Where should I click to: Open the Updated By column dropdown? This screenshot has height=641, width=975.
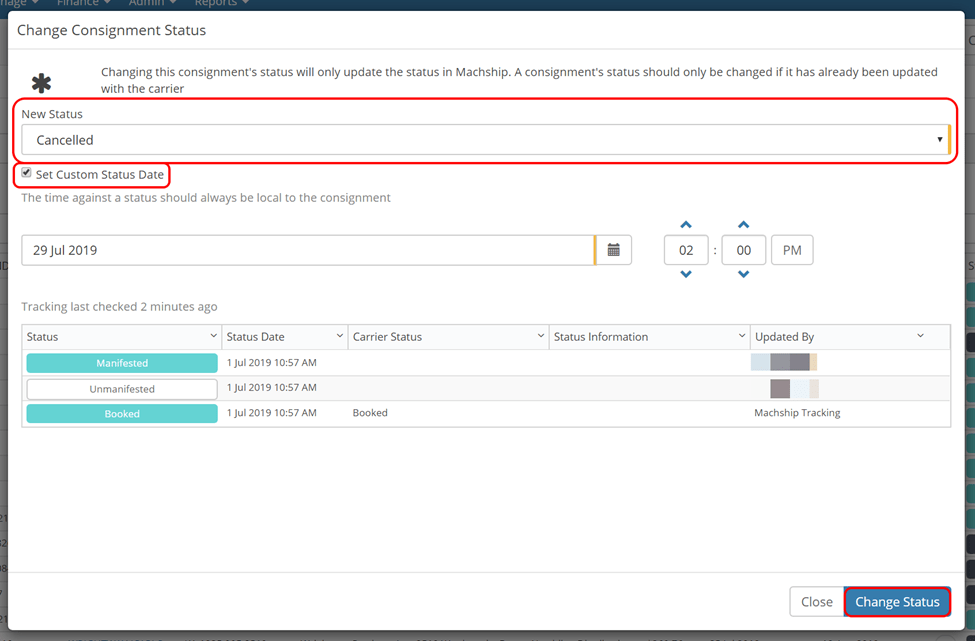[x=920, y=336]
